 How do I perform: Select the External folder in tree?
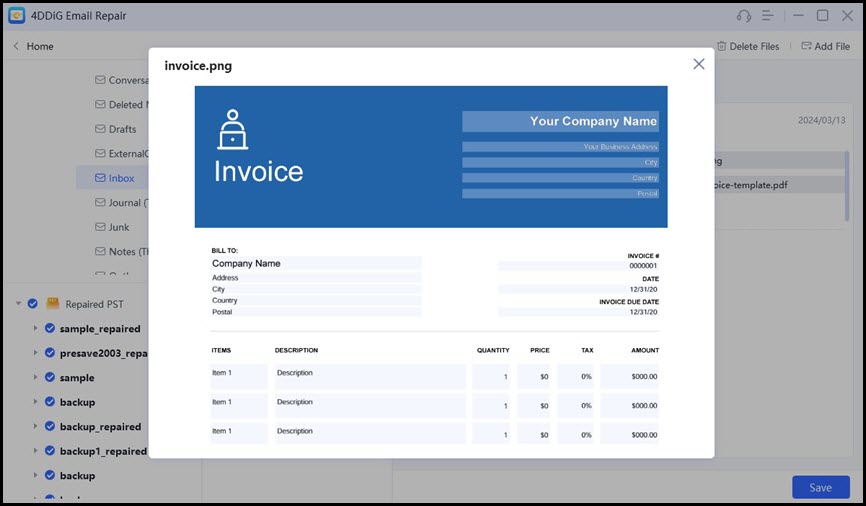[128, 154]
